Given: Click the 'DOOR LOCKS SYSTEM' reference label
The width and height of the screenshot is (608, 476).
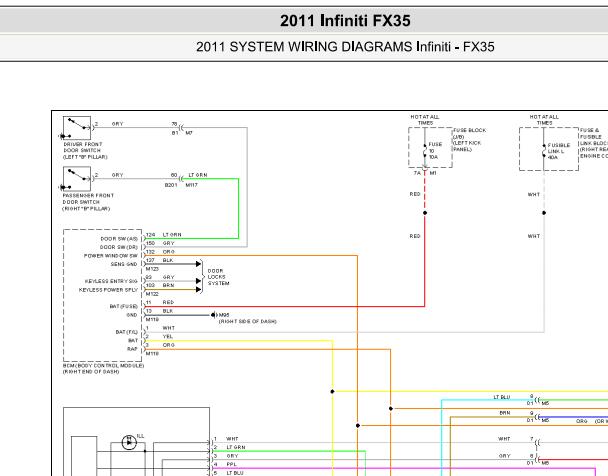Looking at the screenshot, I should pyautogui.click(x=218, y=277).
